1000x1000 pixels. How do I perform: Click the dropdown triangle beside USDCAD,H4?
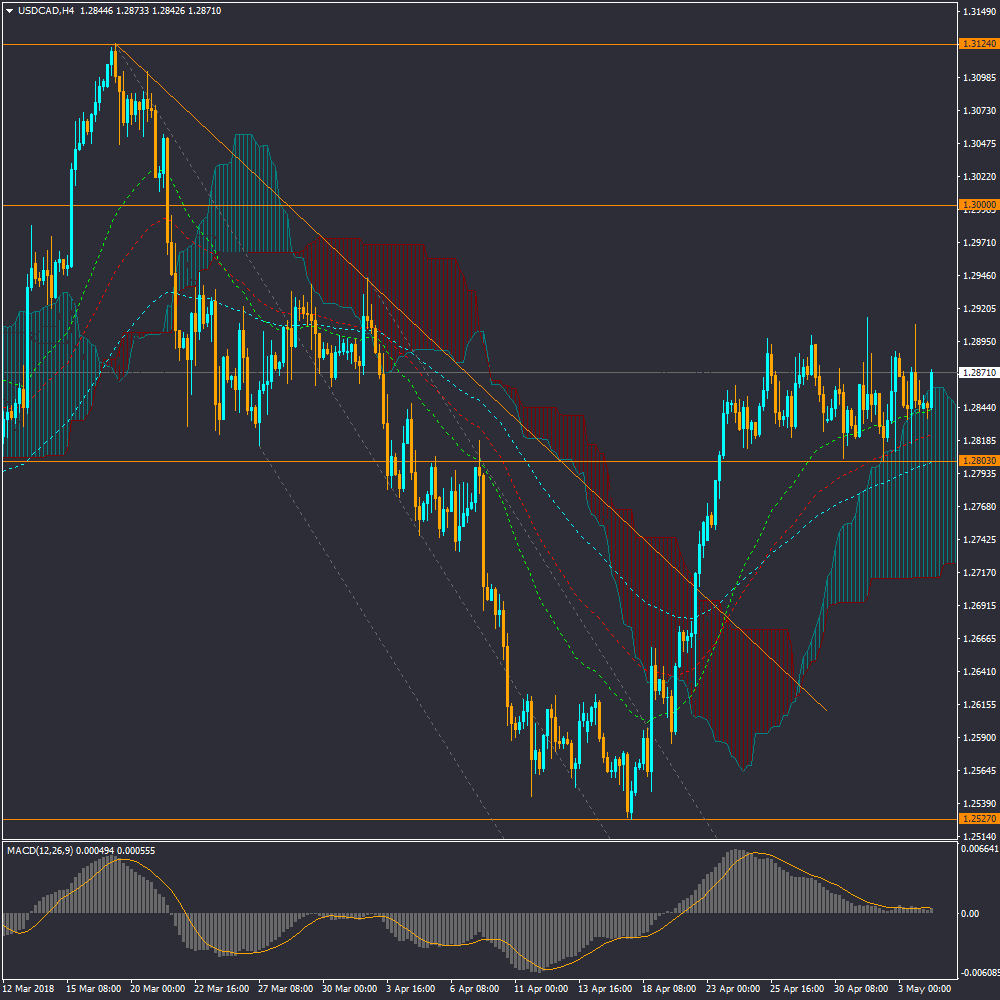coord(10,11)
